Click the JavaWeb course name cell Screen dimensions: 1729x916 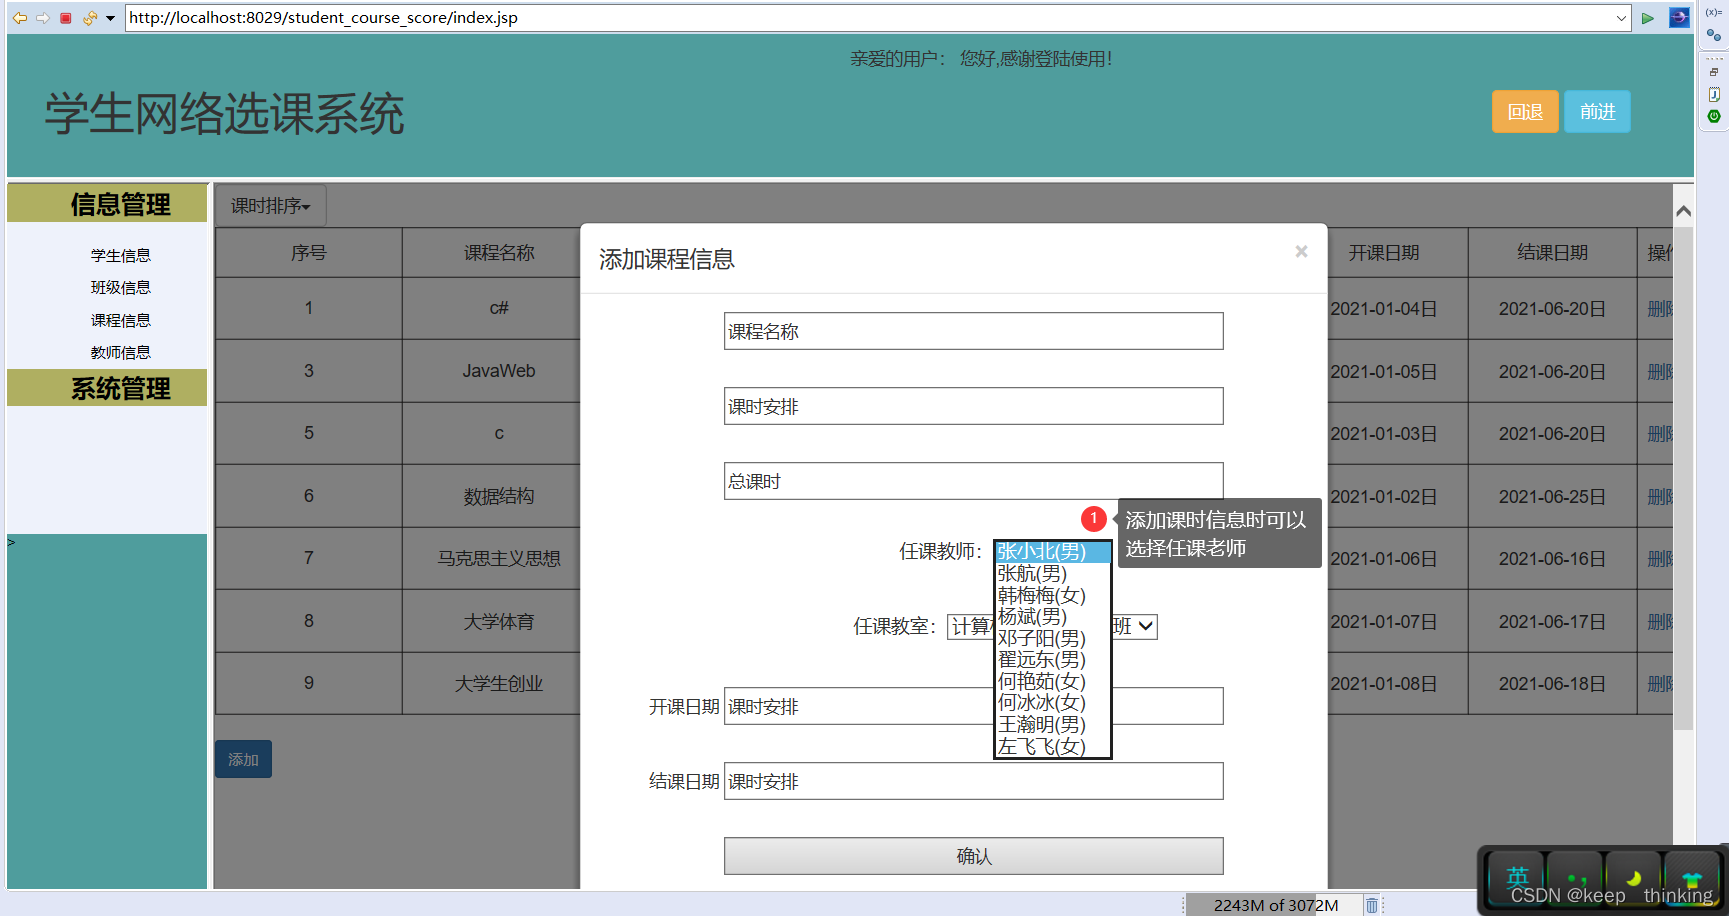(498, 371)
